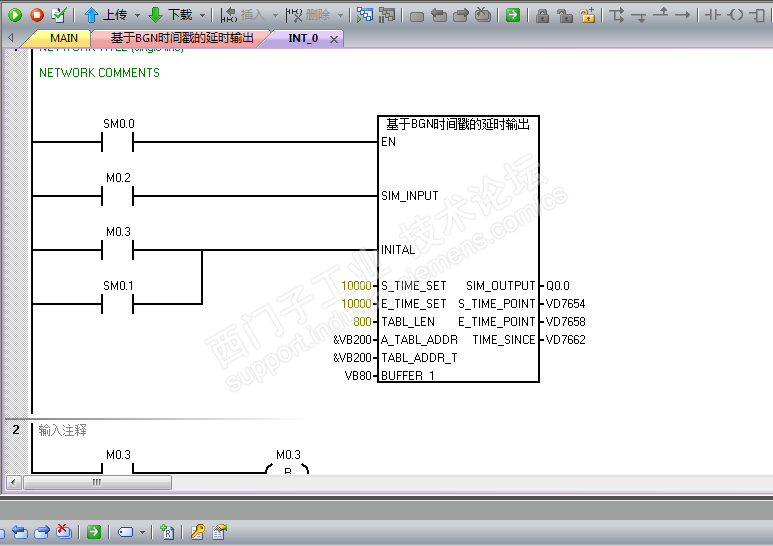Go to next bookmark in bottom toolbar

42,532
